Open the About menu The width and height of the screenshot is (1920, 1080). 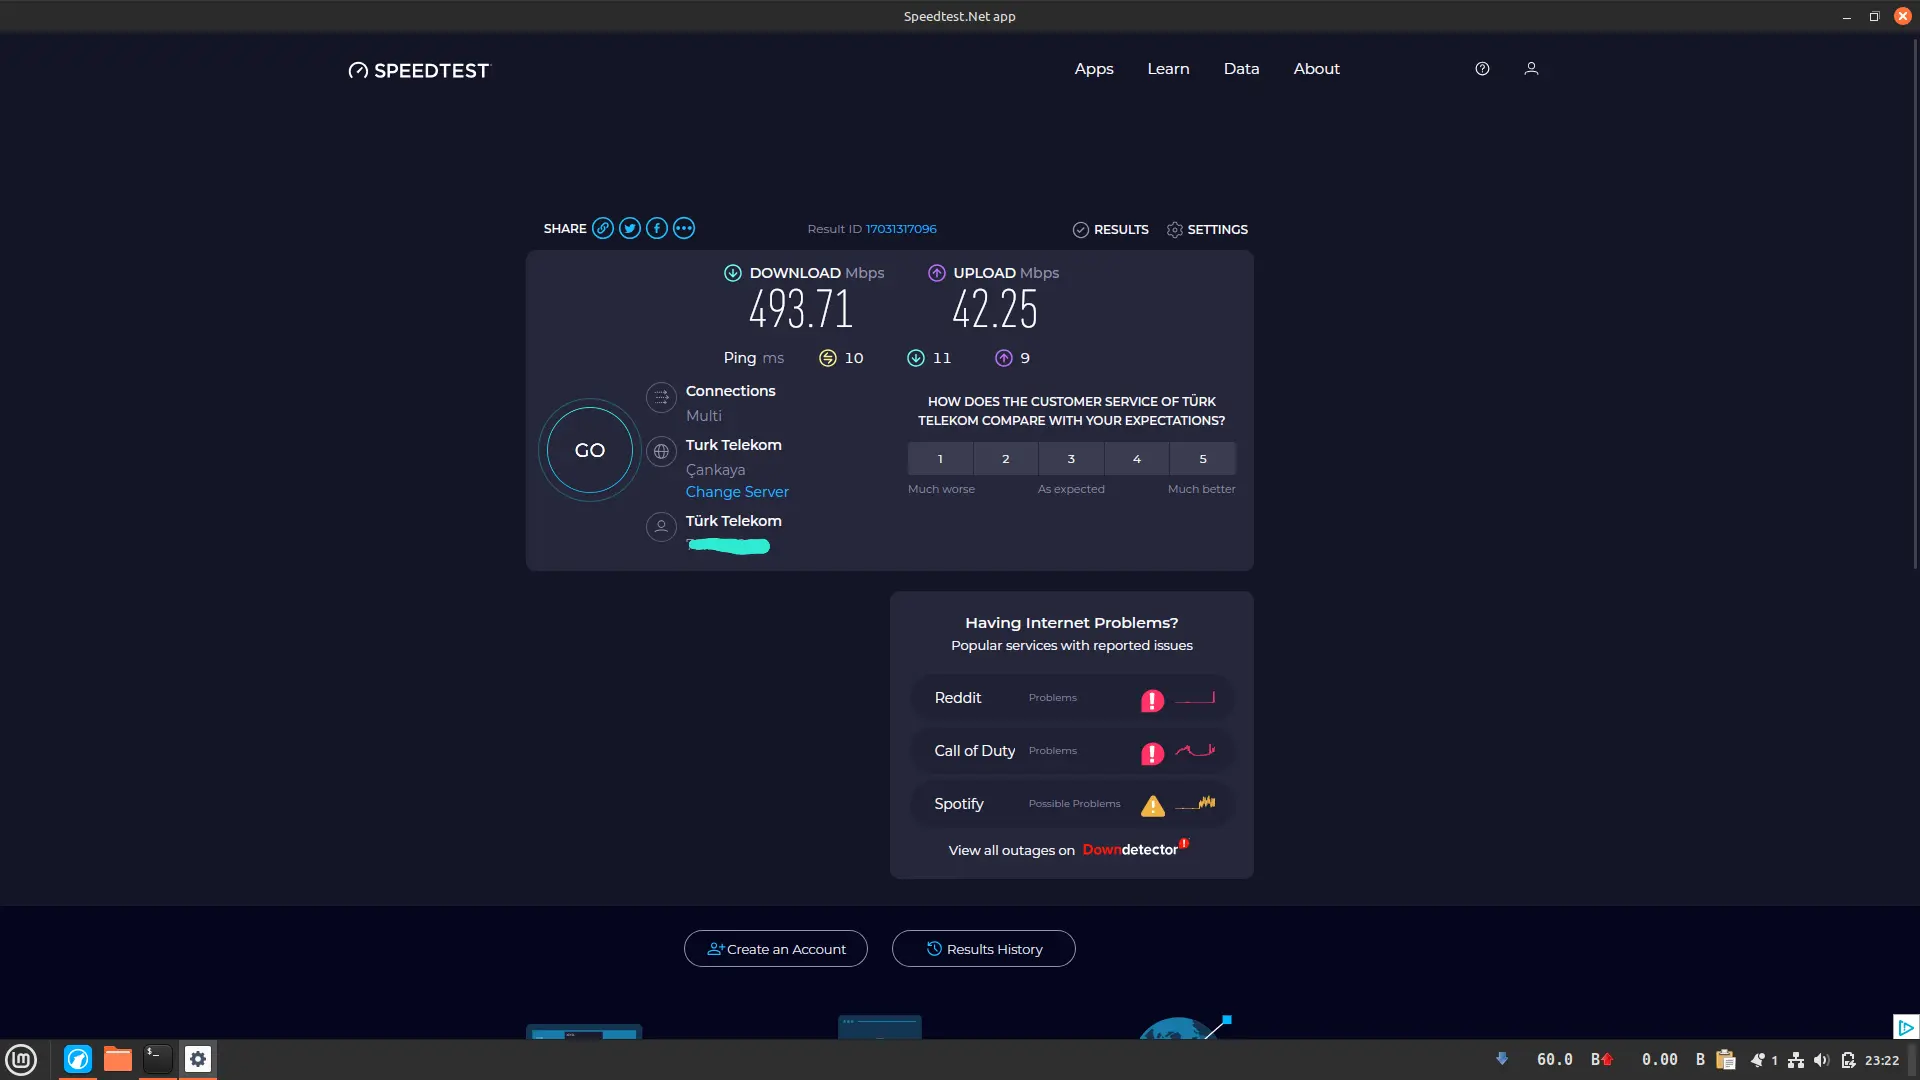click(x=1316, y=69)
